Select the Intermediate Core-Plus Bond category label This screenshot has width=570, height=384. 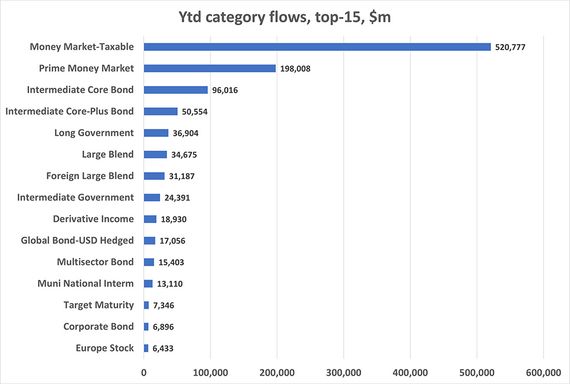[69, 111]
